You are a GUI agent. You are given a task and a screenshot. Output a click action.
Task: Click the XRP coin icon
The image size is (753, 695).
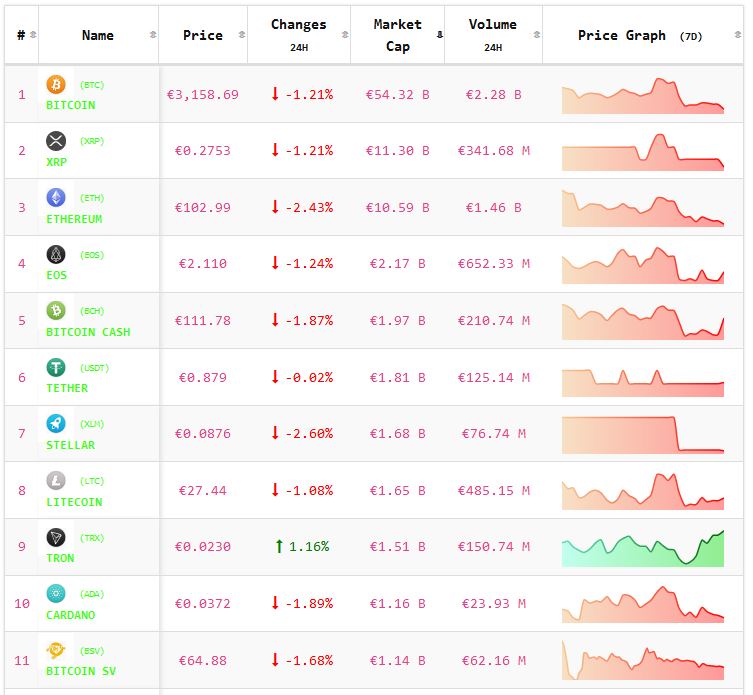[56, 142]
